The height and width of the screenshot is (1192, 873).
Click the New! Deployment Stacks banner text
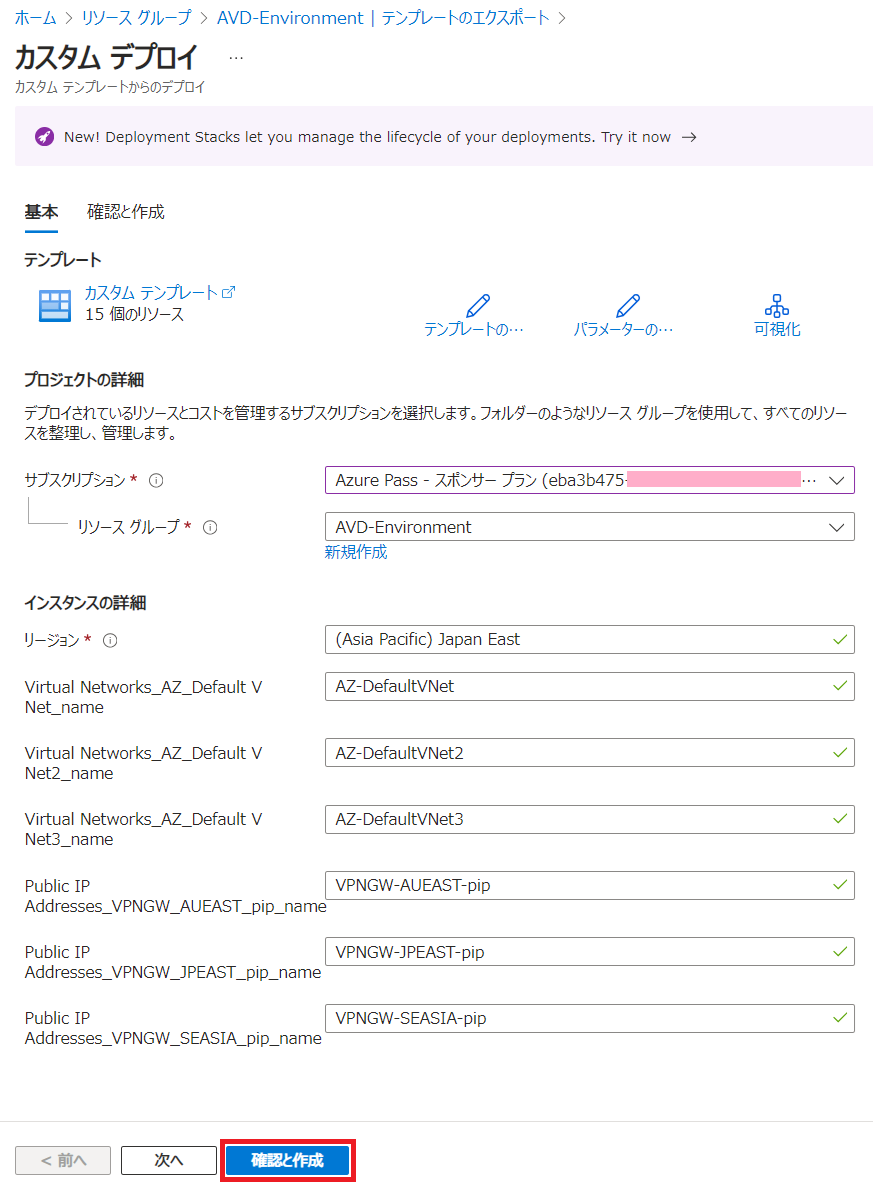(x=367, y=137)
